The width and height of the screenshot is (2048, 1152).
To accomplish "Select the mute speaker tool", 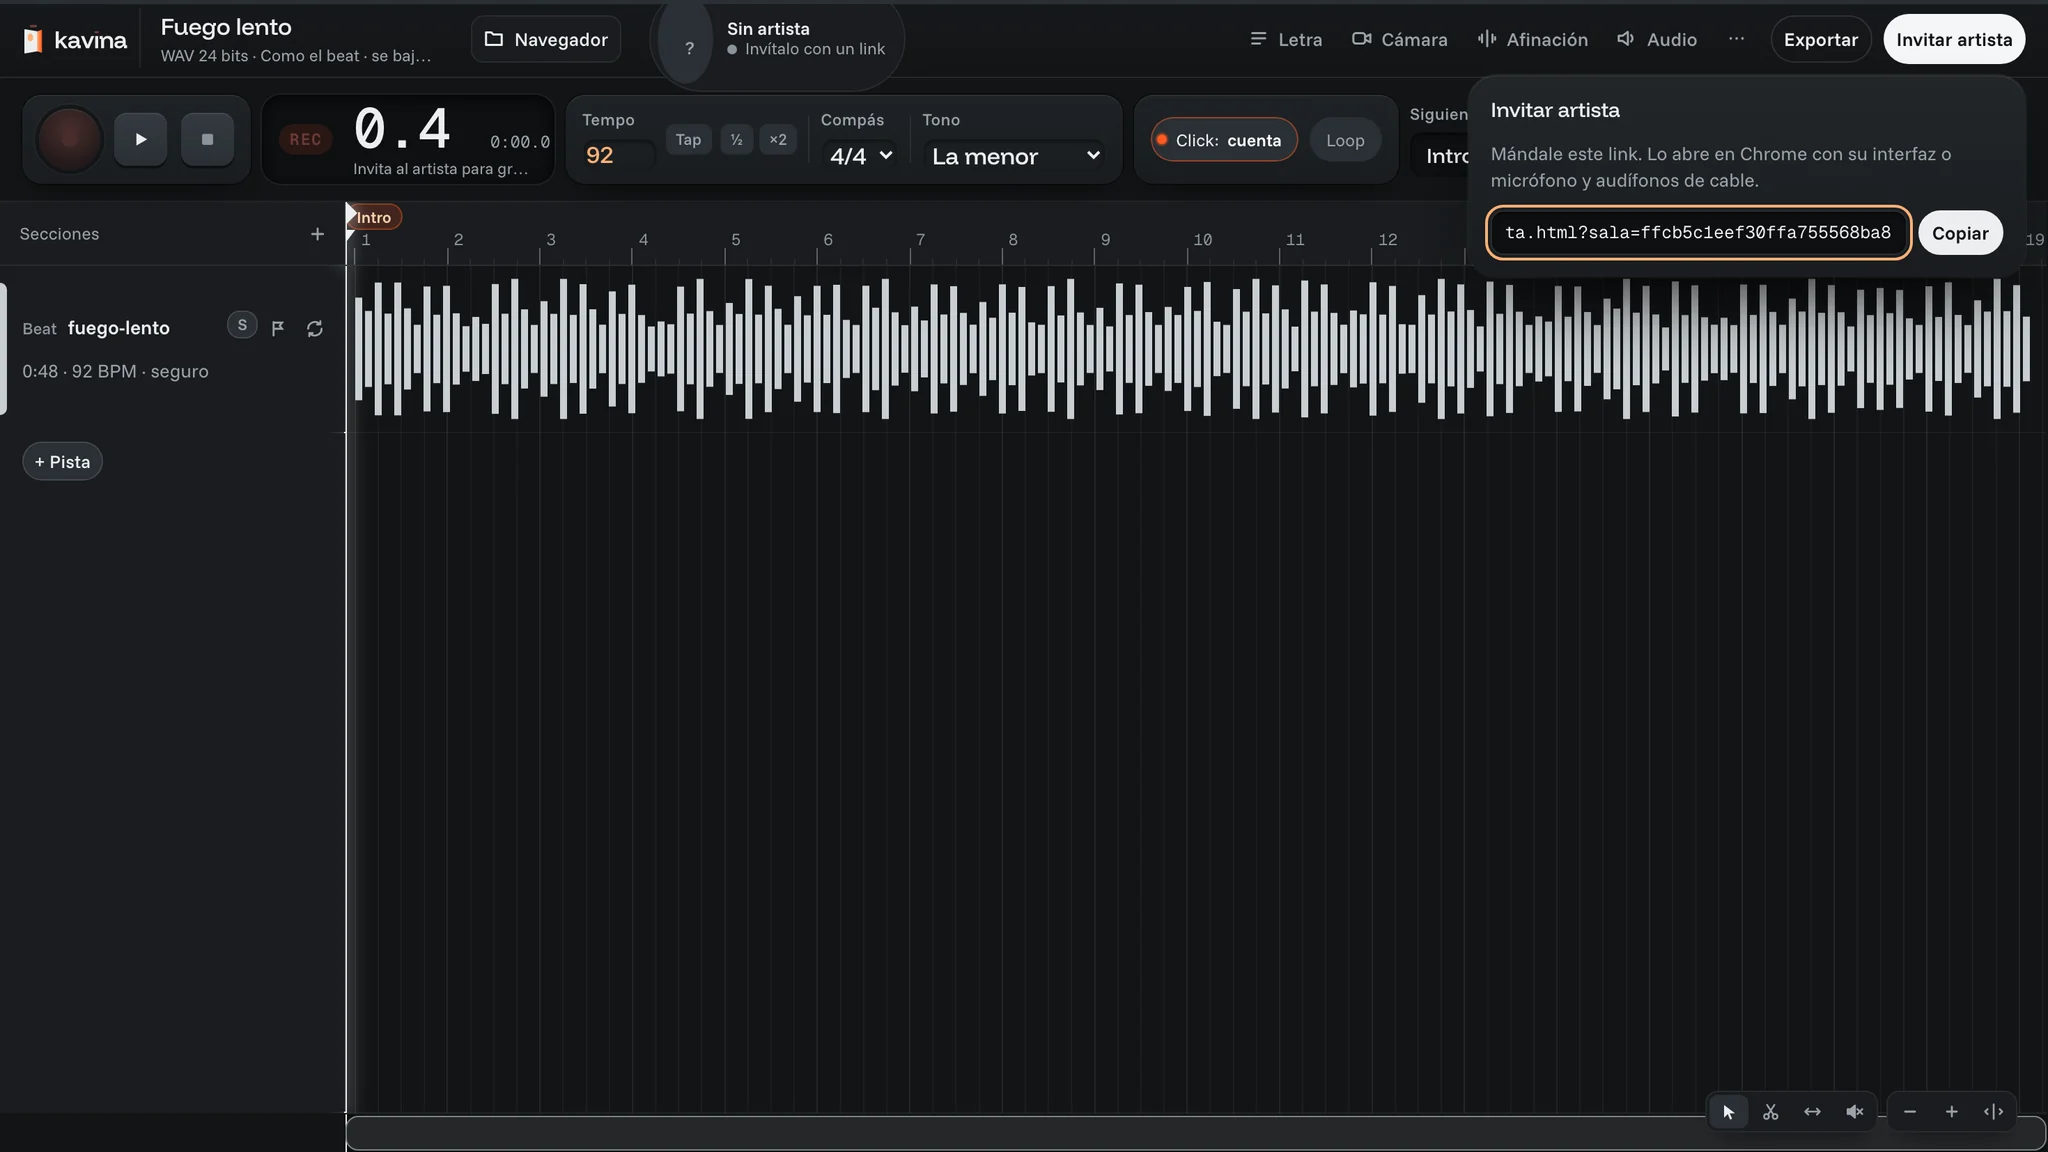I will tap(1854, 1112).
